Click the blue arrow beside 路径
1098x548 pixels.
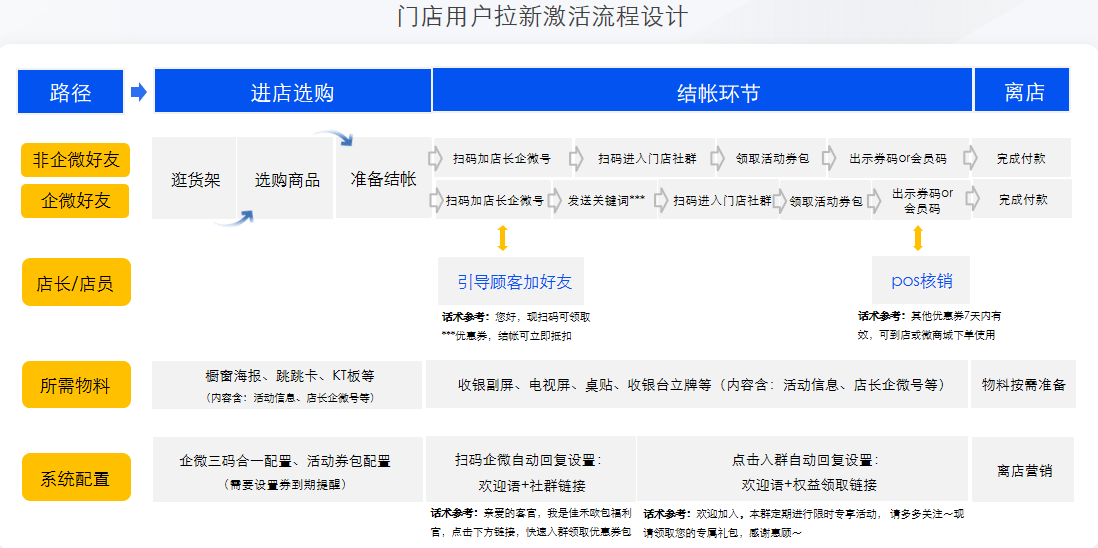point(139,92)
